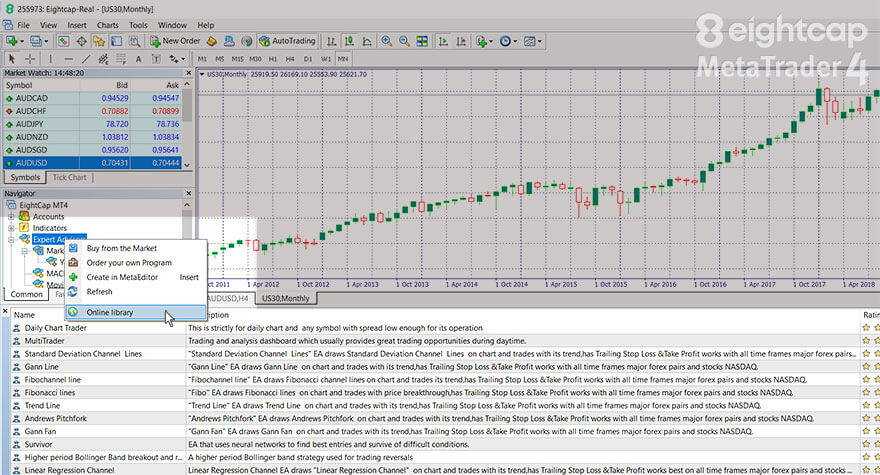Select the Horizontal Line drawing tool
This screenshot has height=475, width=880.
[x=68, y=58]
